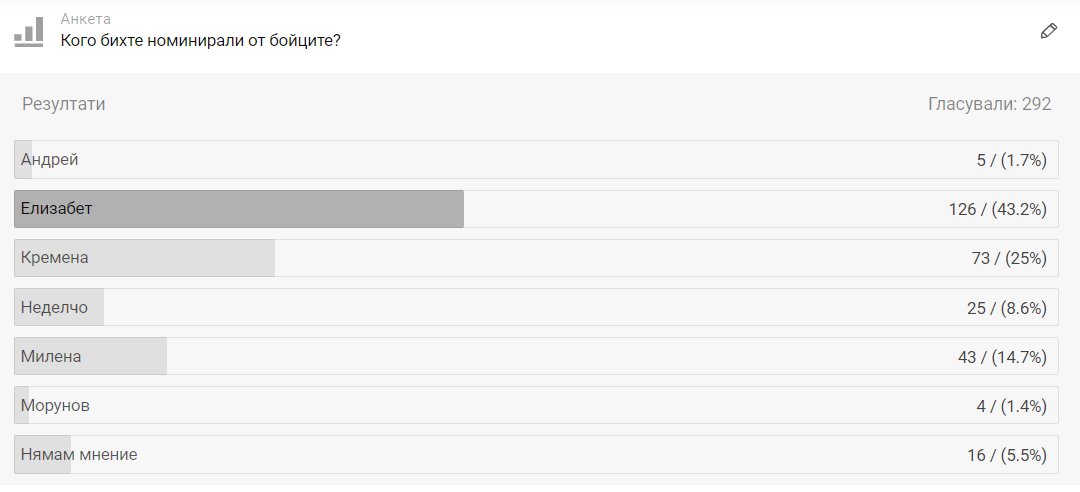Image resolution: width=1080 pixels, height=492 pixels.
Task: Click the 4 / (1.4%) vote count
Action: pyautogui.click(x=1011, y=405)
